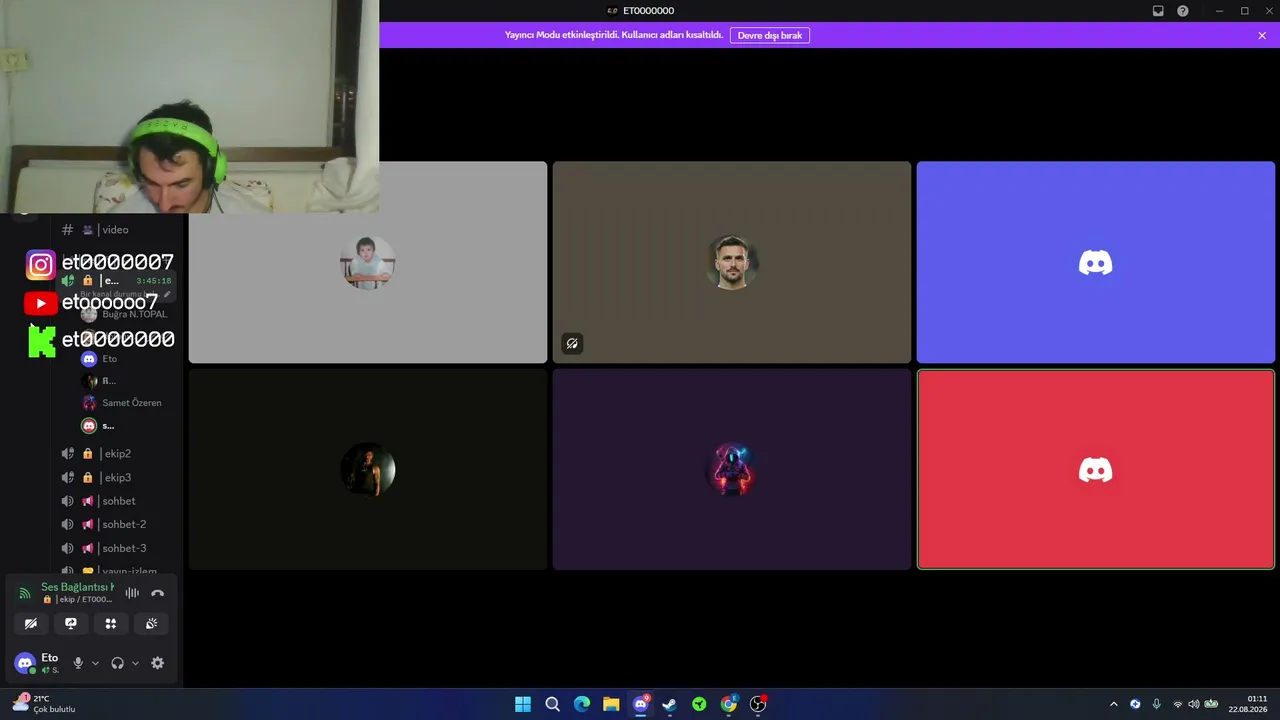
Task: Share your screen from voice panel
Action: tap(71, 624)
